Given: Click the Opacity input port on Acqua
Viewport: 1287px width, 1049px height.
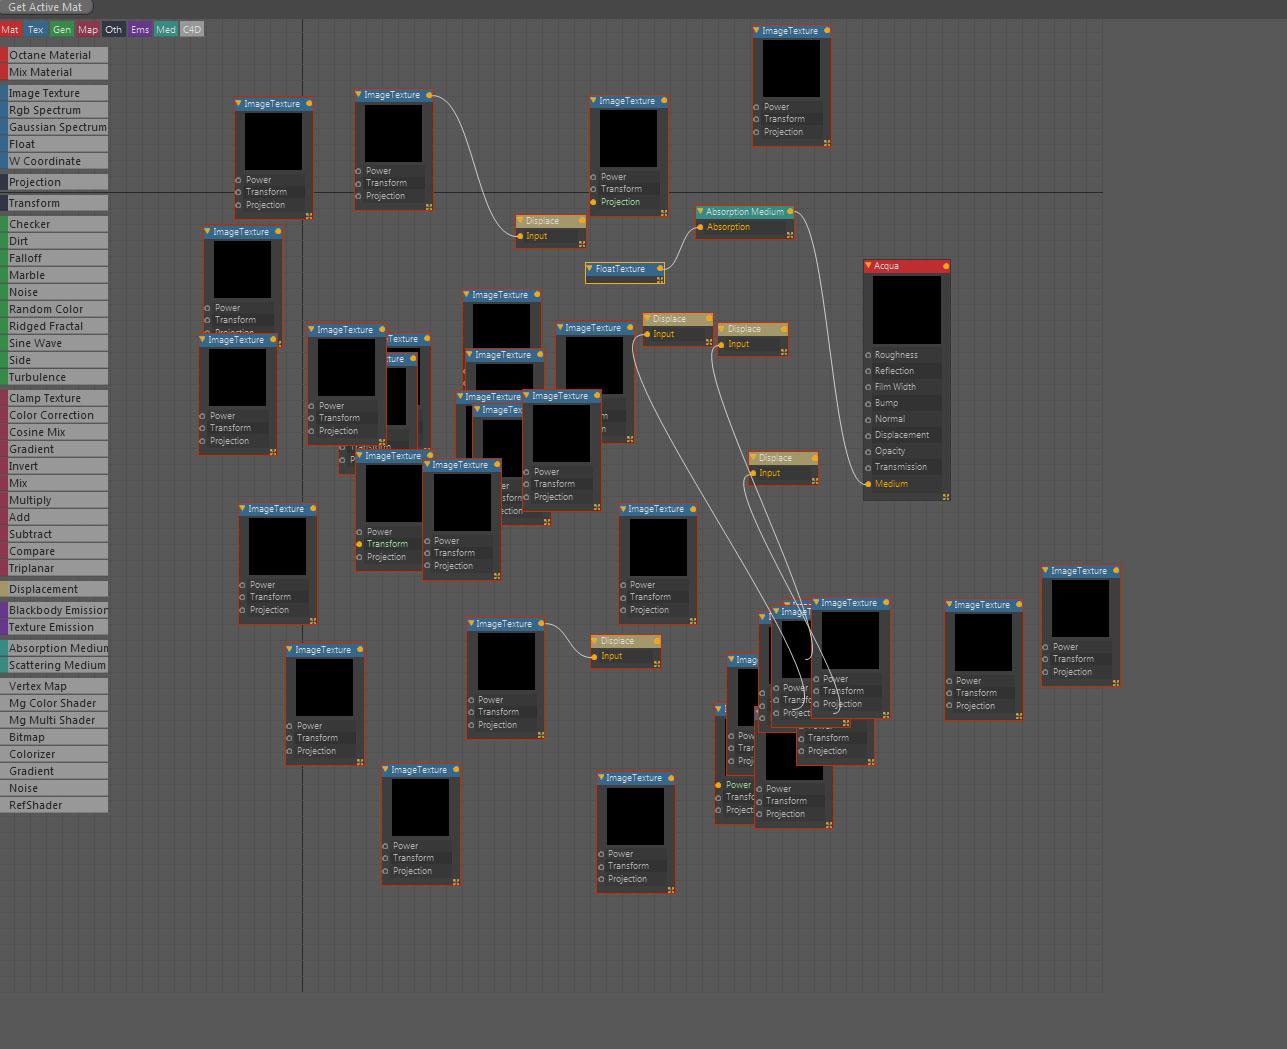Looking at the screenshot, I should click(868, 451).
